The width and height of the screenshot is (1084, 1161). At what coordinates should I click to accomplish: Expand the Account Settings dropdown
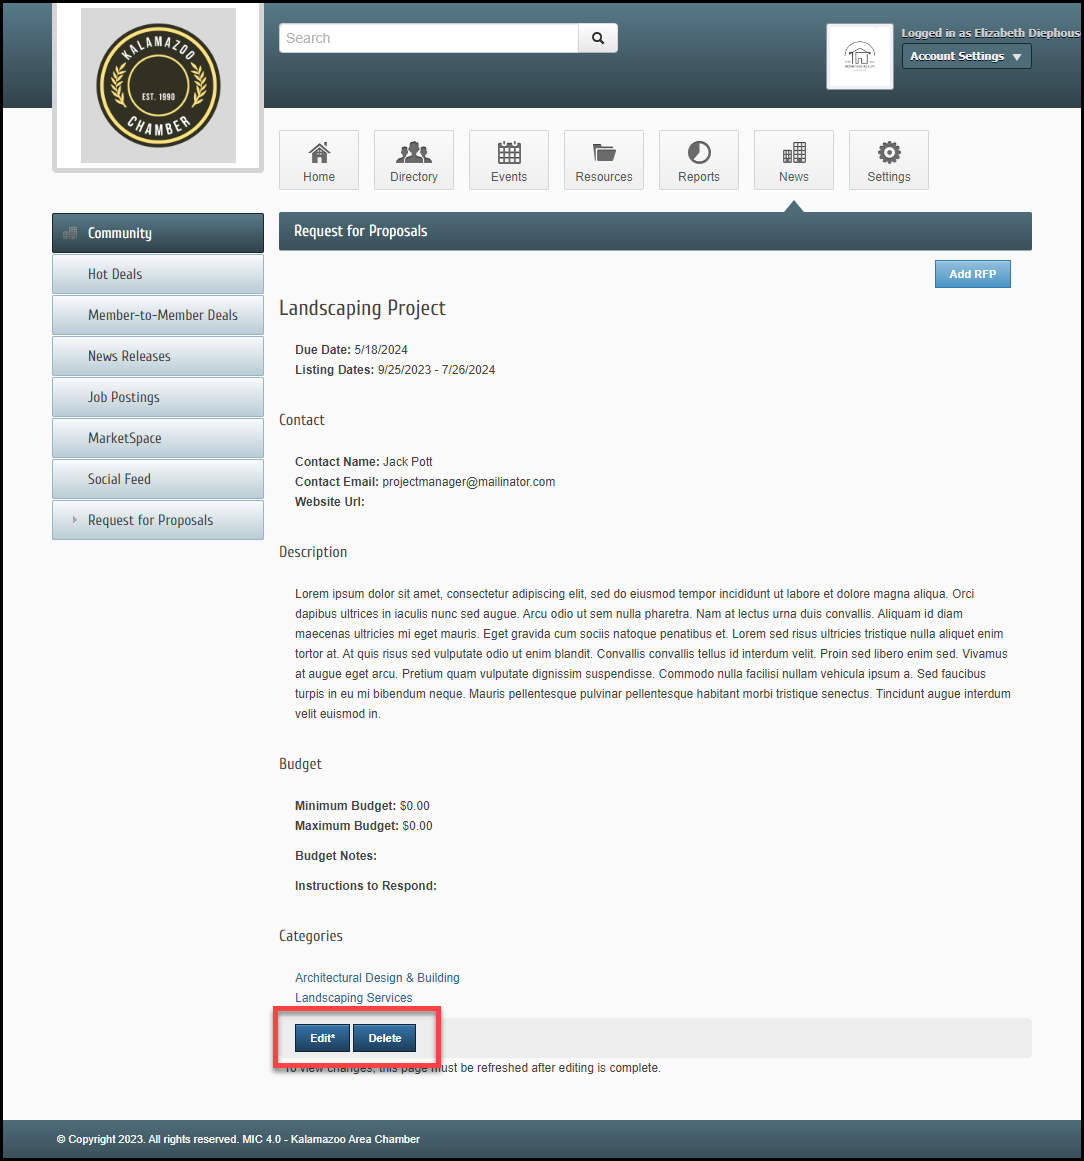click(966, 56)
